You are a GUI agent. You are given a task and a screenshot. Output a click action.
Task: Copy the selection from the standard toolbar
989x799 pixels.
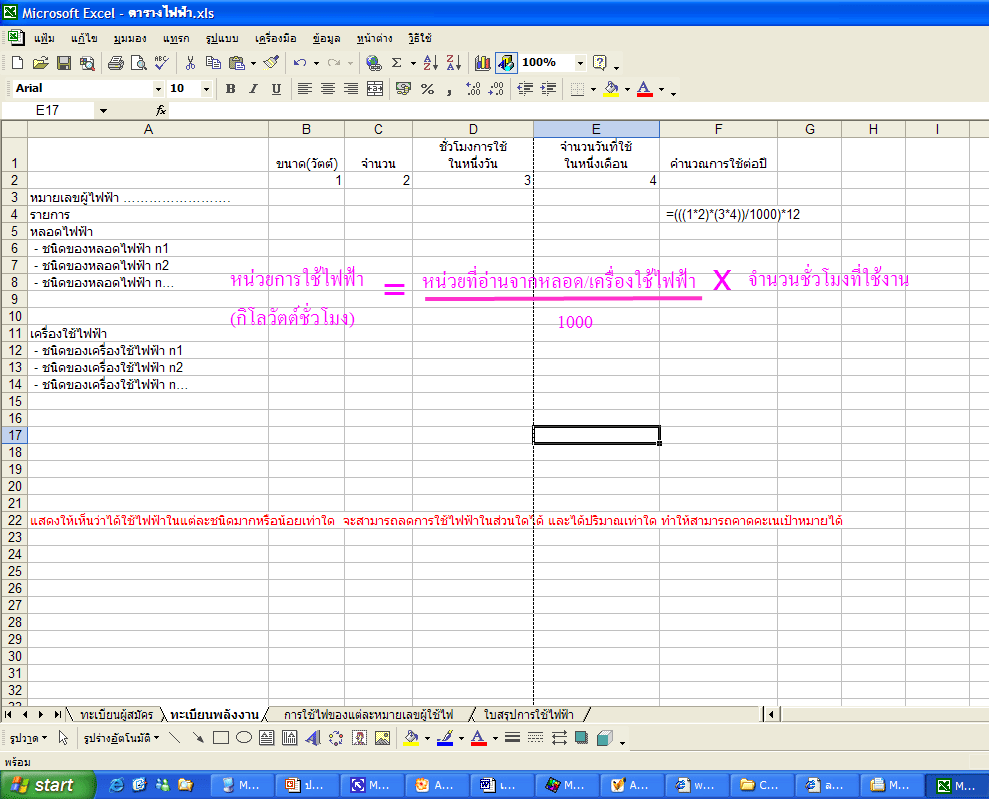[x=213, y=62]
